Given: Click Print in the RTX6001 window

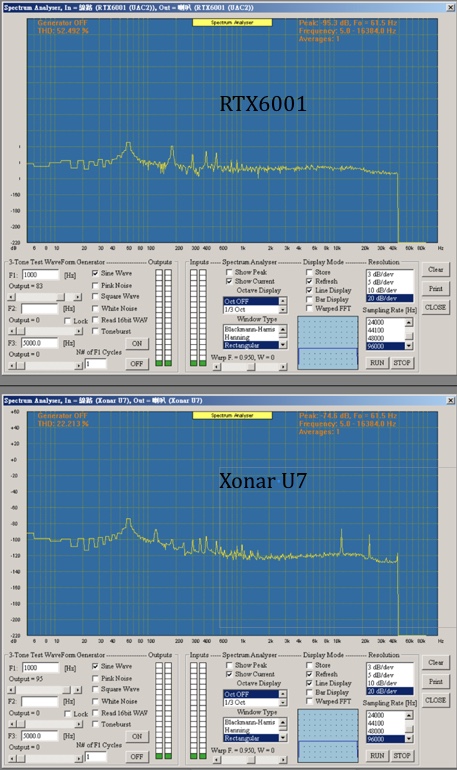Looking at the screenshot, I should pos(435,289).
